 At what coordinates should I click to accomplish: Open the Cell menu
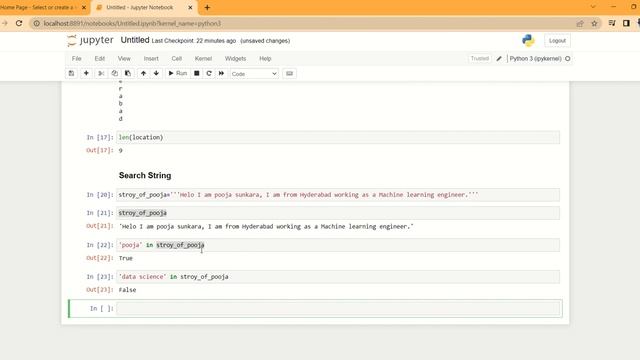[x=176, y=59]
